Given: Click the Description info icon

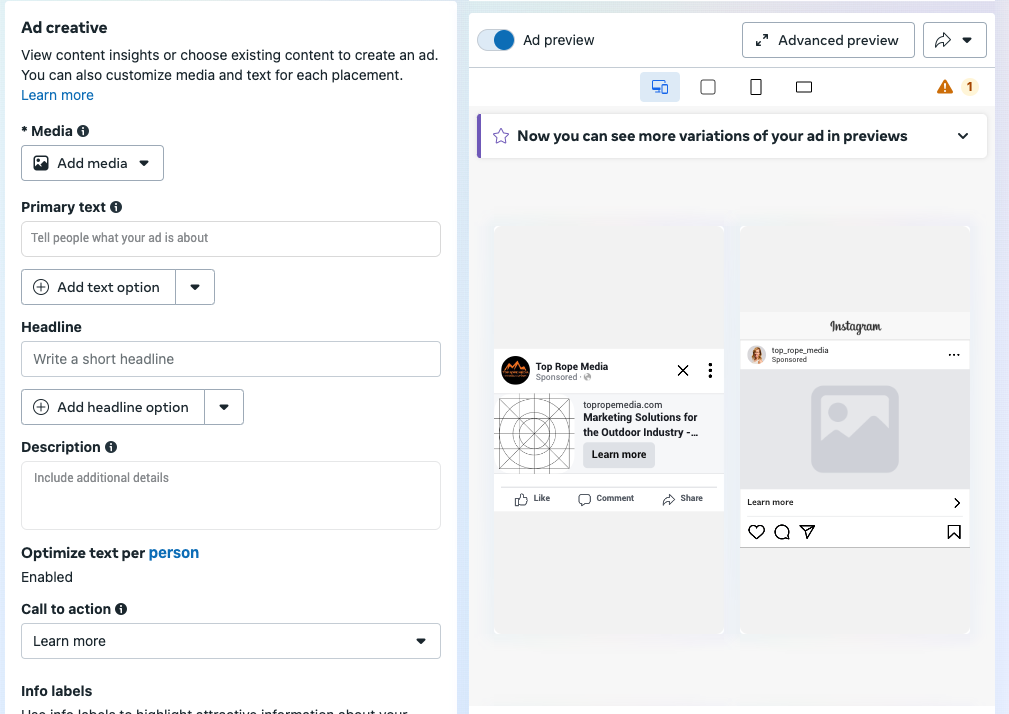Looking at the screenshot, I should click(x=111, y=447).
